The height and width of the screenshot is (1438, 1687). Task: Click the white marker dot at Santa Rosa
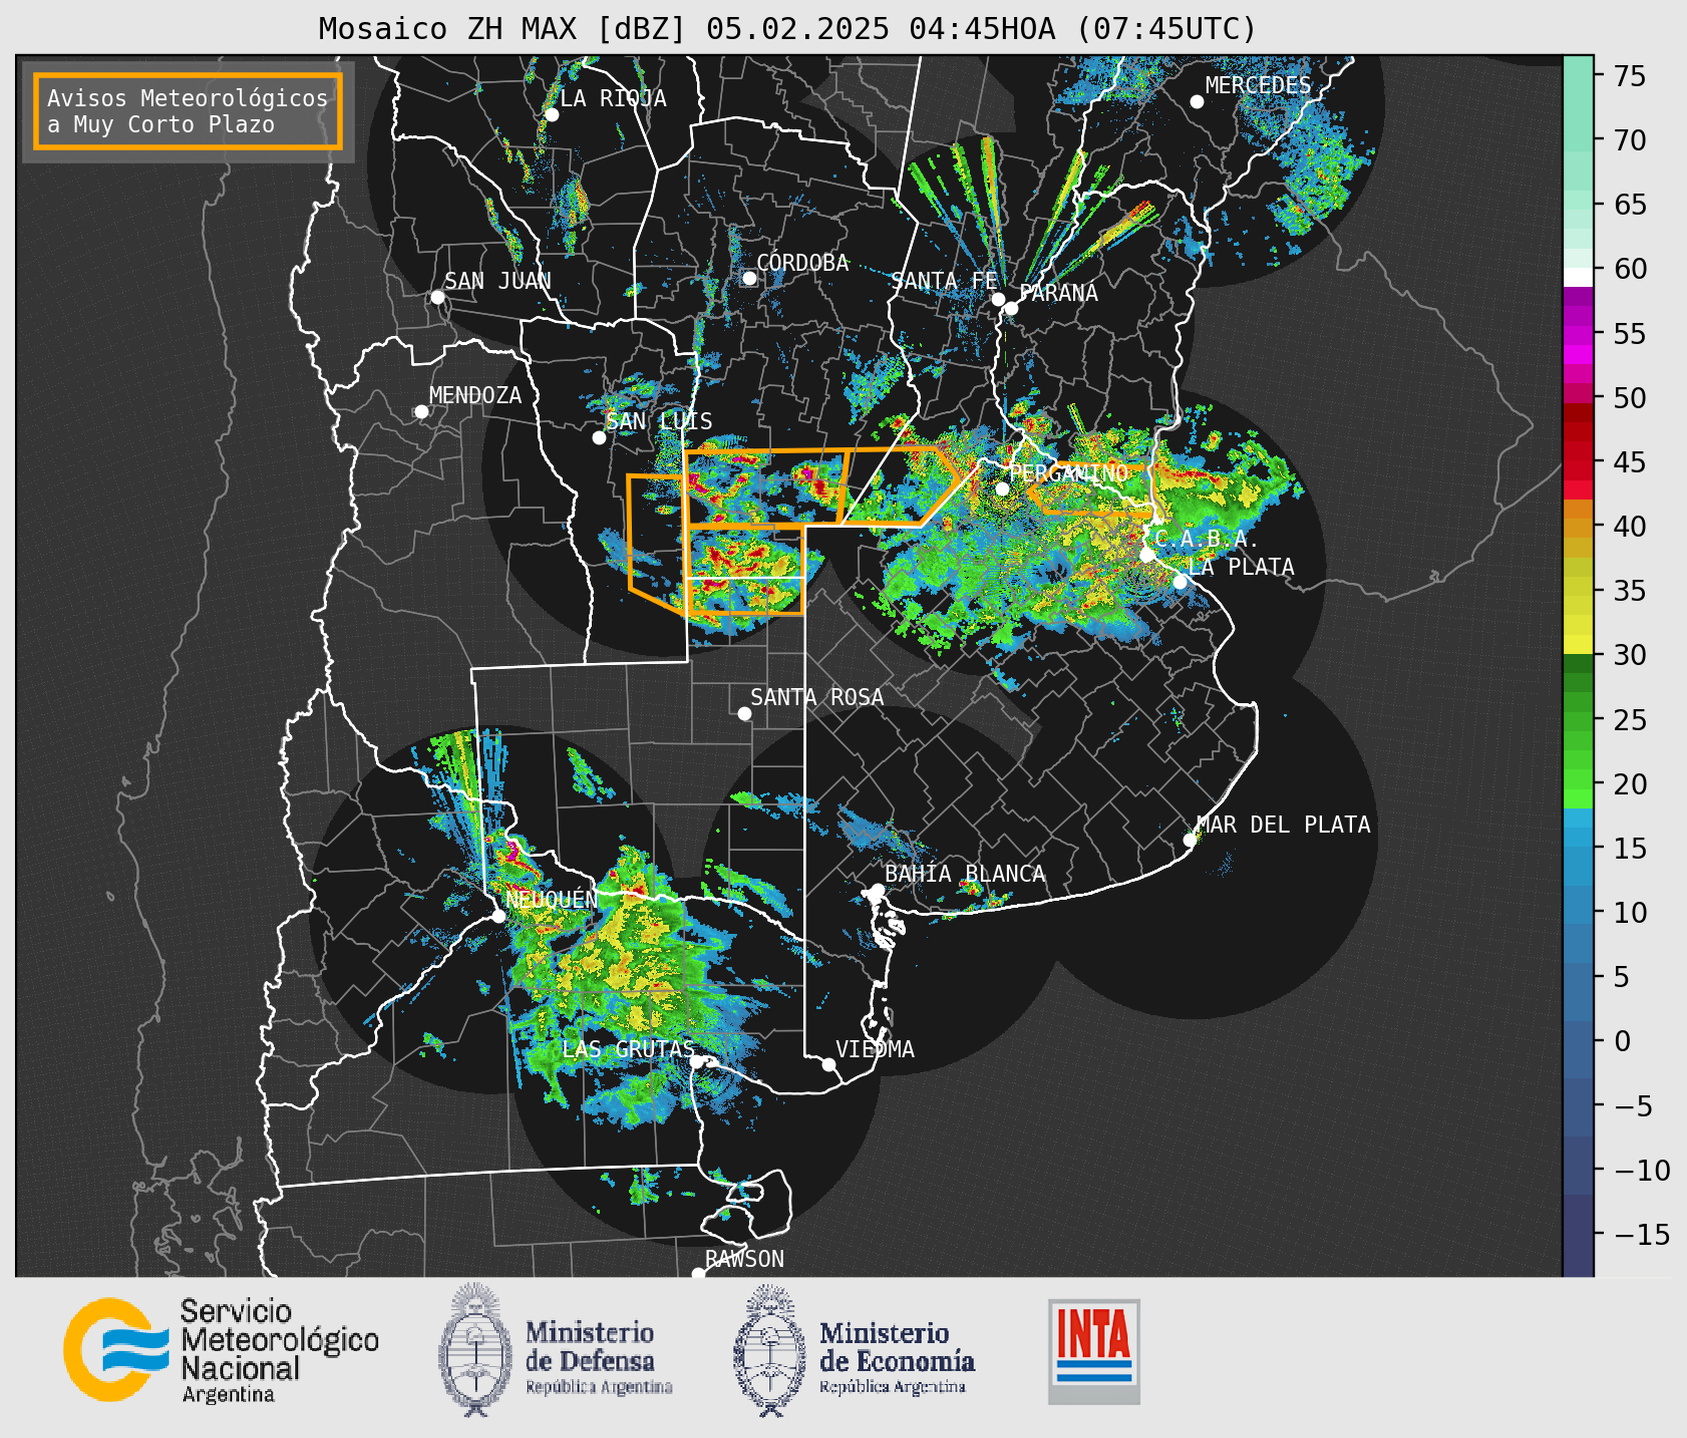744,713
